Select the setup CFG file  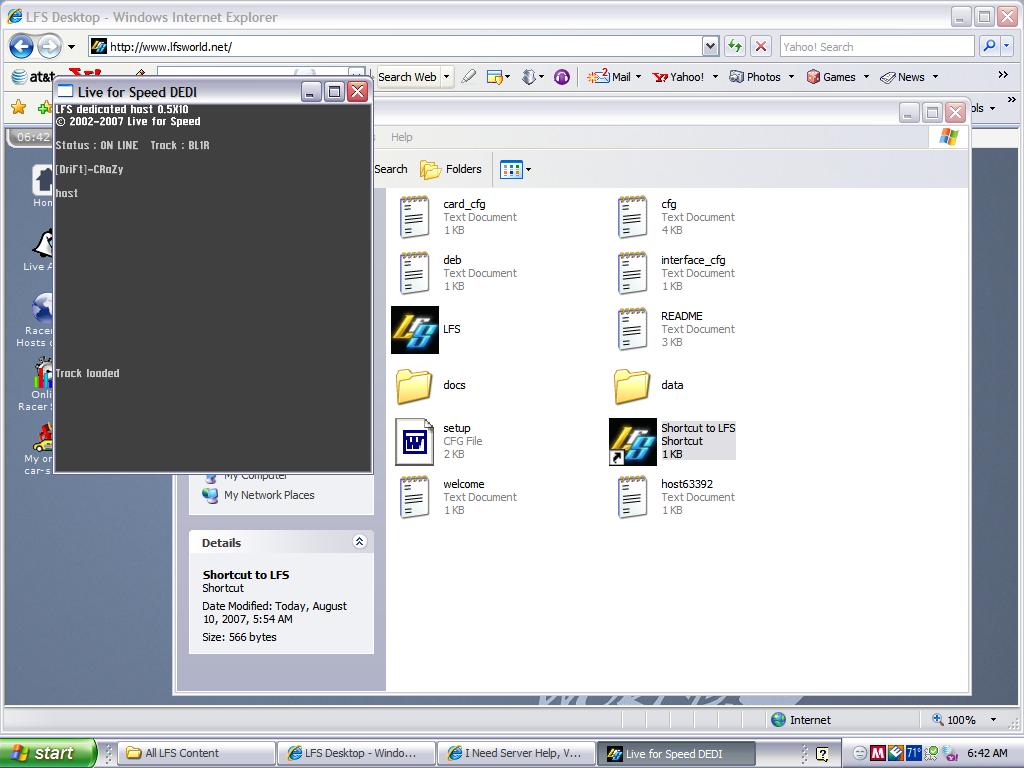tap(440, 441)
